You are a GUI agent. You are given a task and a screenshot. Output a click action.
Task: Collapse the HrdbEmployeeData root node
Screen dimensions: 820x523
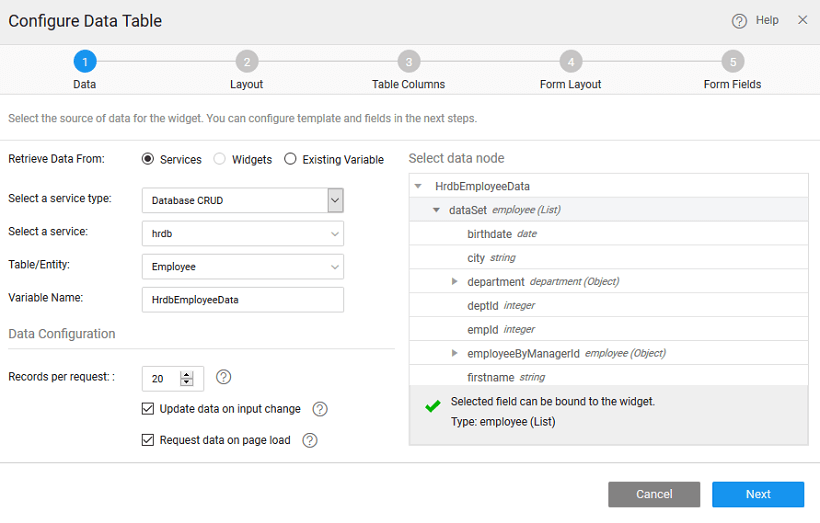point(418,186)
